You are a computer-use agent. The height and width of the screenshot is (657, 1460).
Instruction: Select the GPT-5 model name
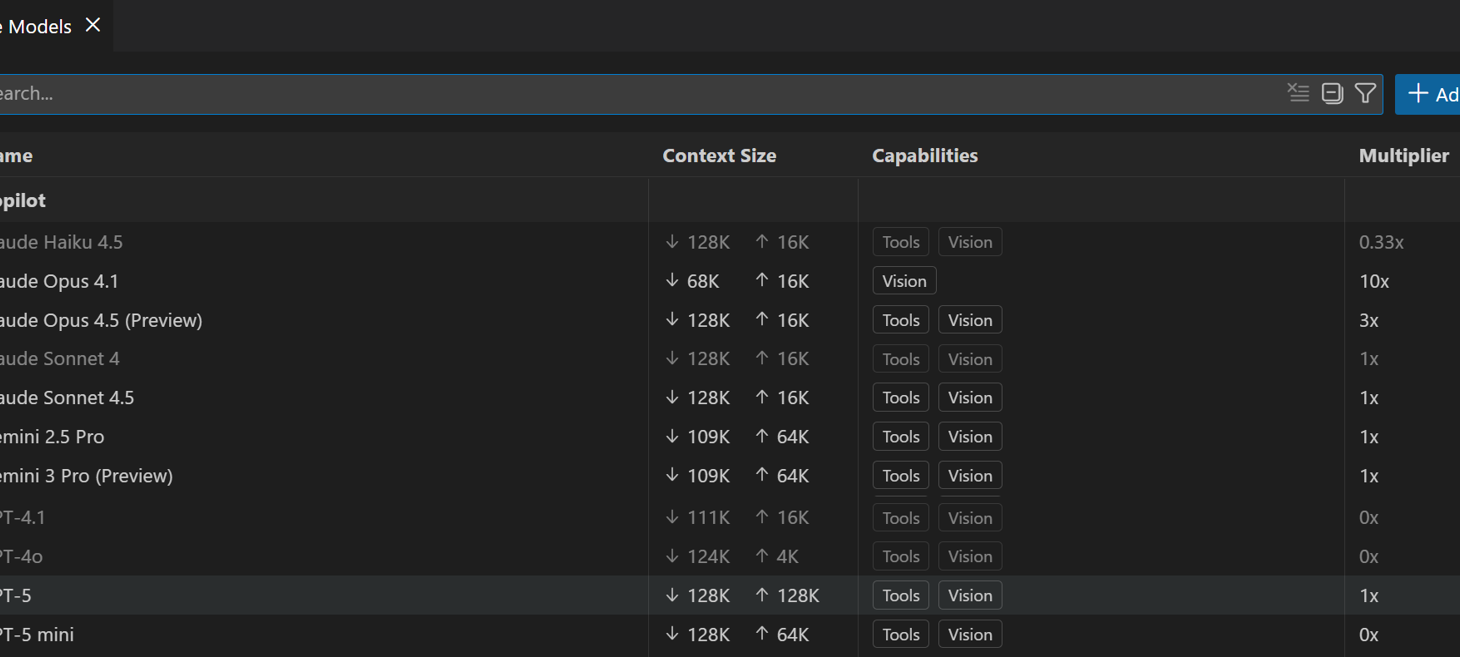click(x=16, y=595)
